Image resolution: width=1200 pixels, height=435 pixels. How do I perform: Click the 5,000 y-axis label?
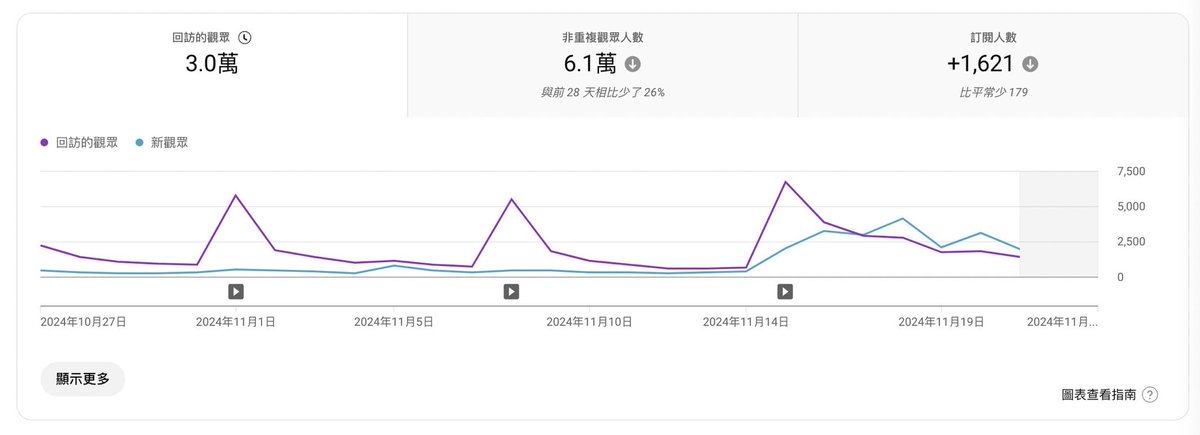click(x=1130, y=207)
